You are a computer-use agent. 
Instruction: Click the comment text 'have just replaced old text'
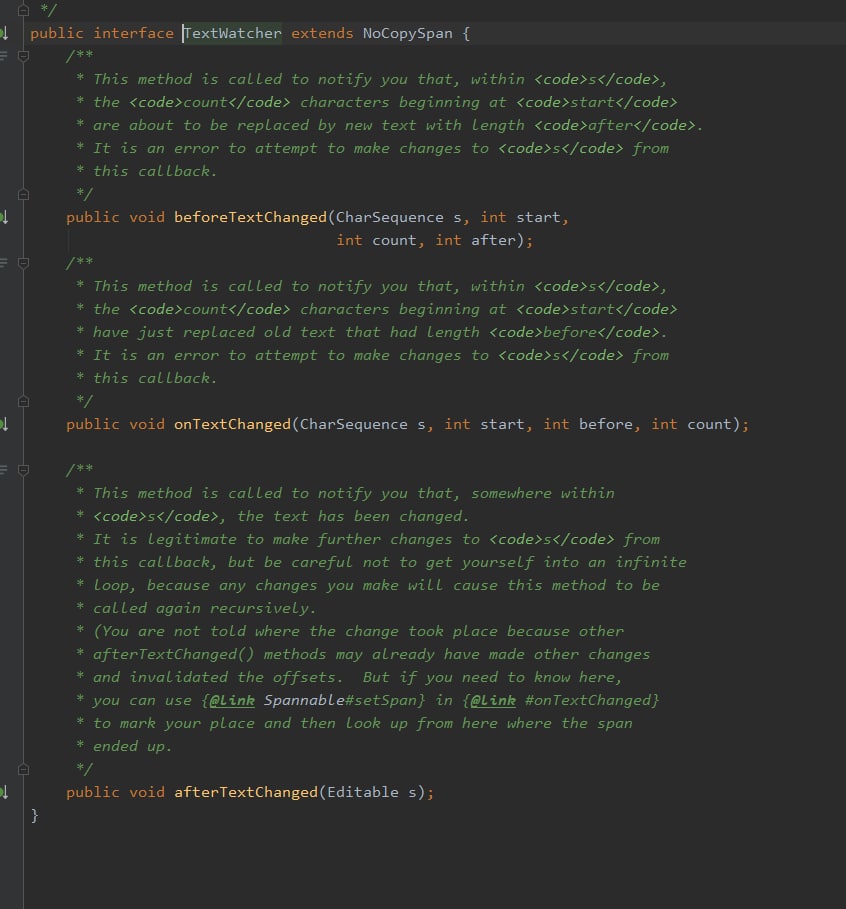point(215,332)
